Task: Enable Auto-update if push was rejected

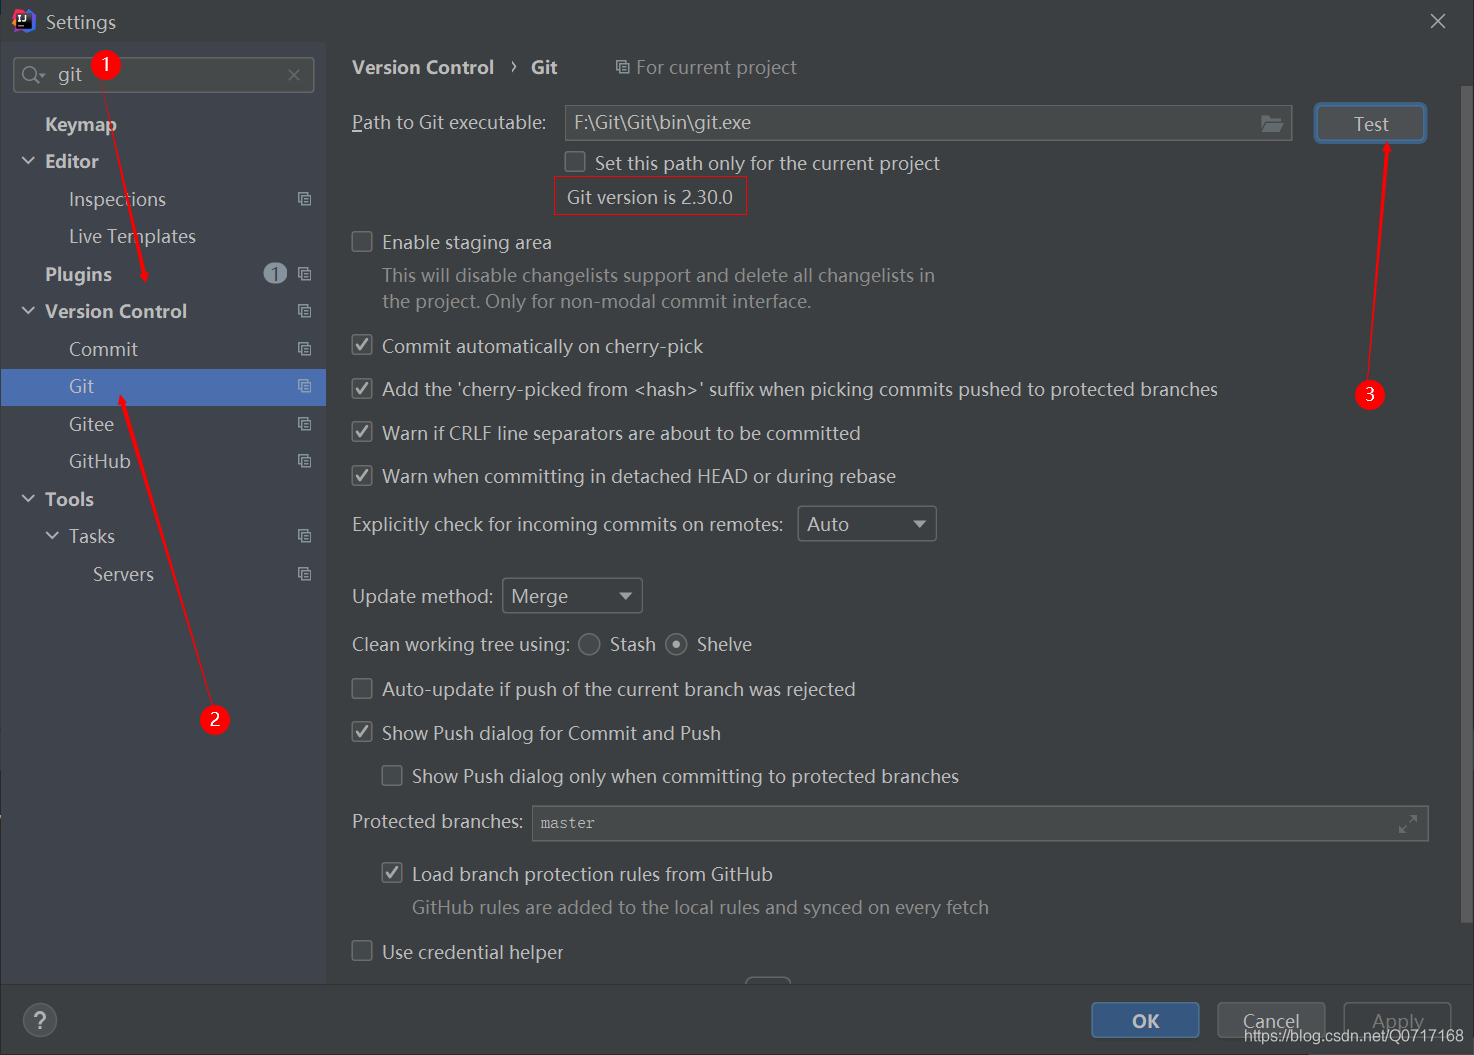Action: [362, 688]
